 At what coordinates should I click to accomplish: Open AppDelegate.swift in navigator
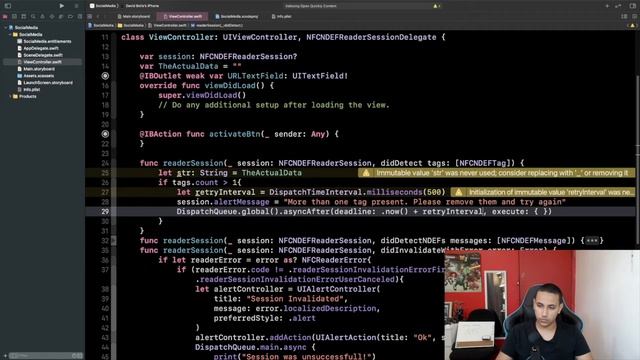38,48
